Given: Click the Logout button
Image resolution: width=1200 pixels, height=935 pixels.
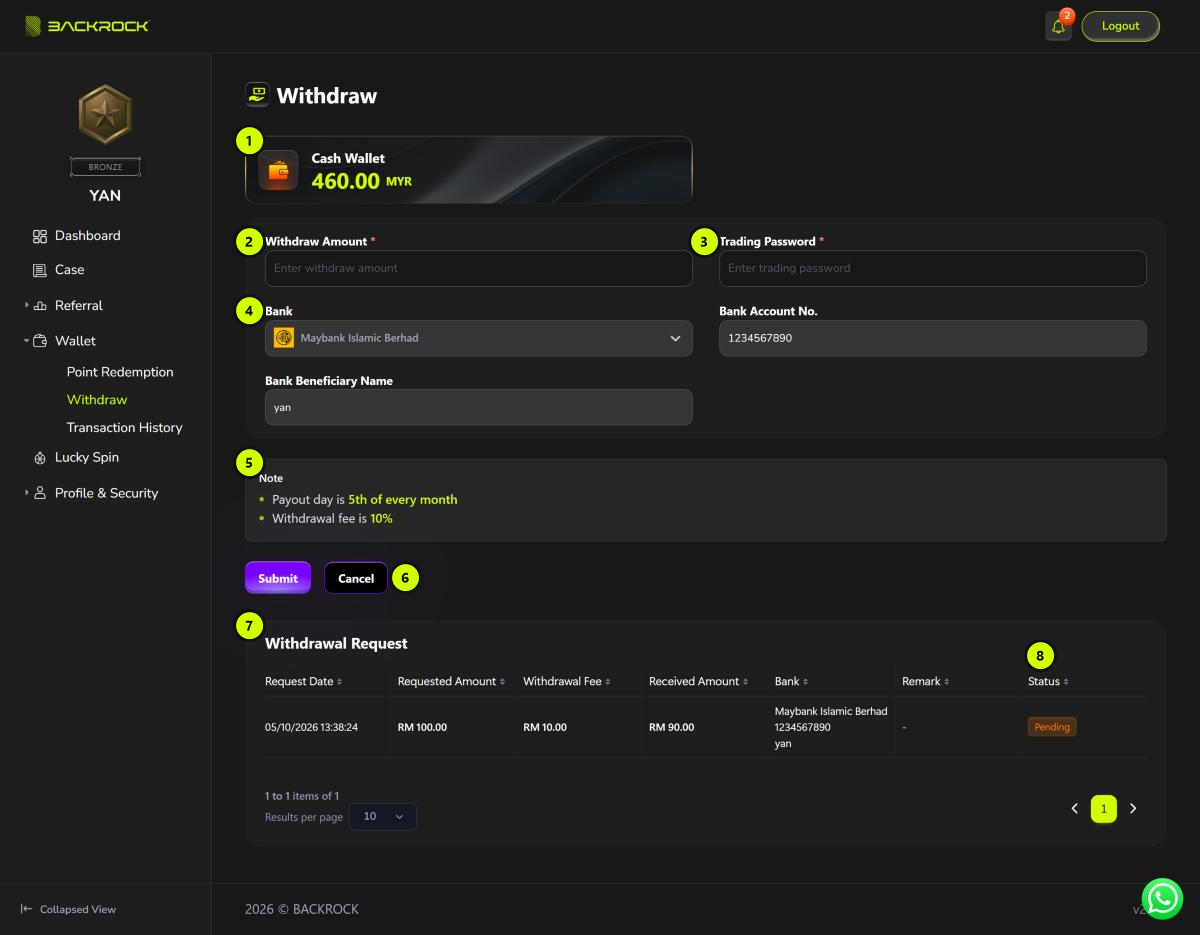Looking at the screenshot, I should point(1120,26).
